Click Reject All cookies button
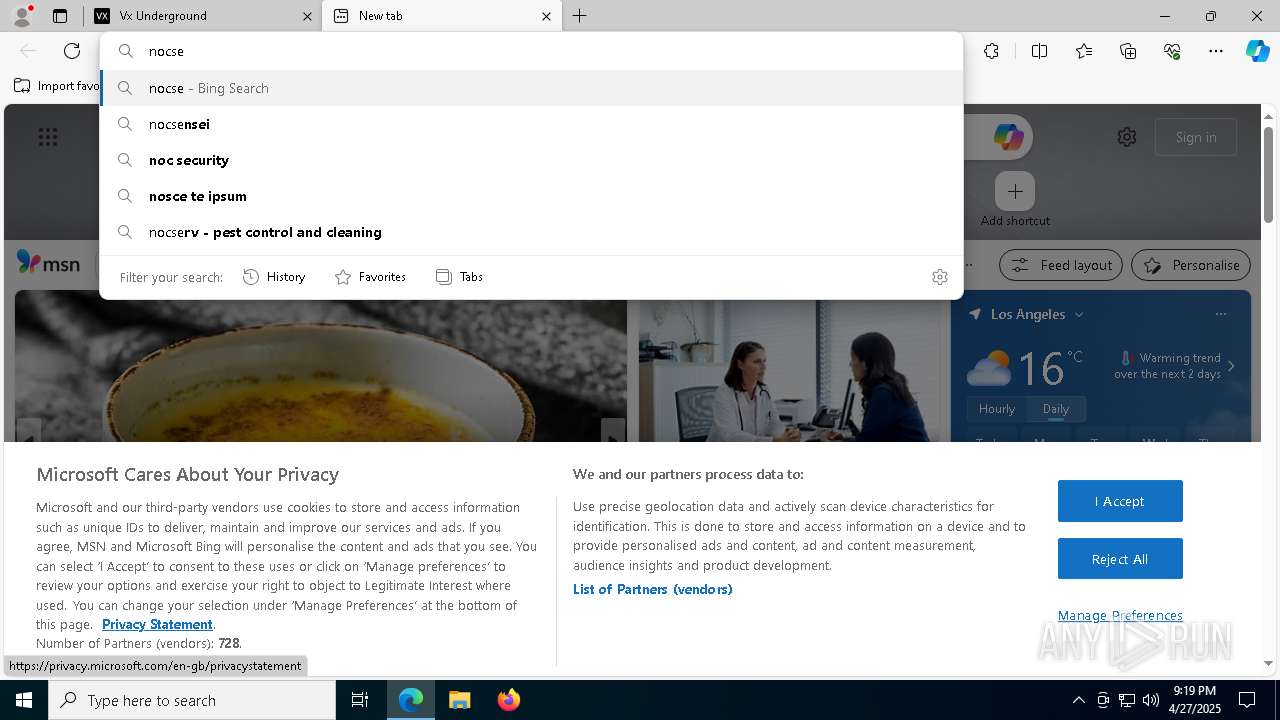This screenshot has width=1280, height=720. 1120,559
